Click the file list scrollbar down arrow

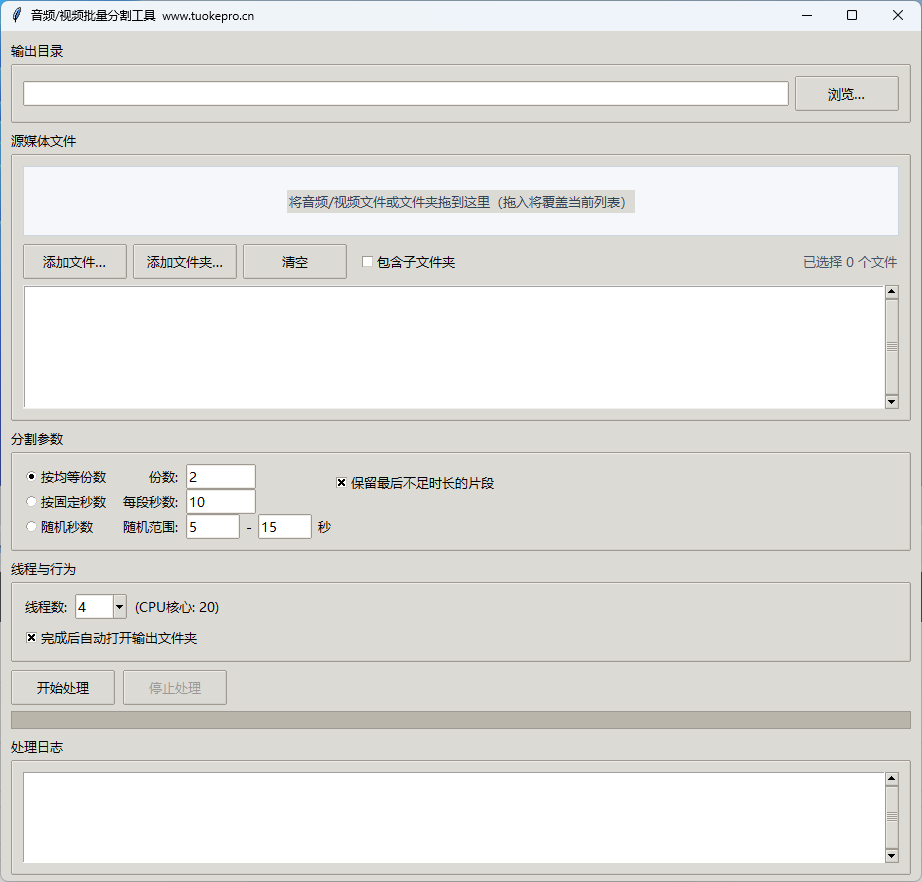(891, 403)
